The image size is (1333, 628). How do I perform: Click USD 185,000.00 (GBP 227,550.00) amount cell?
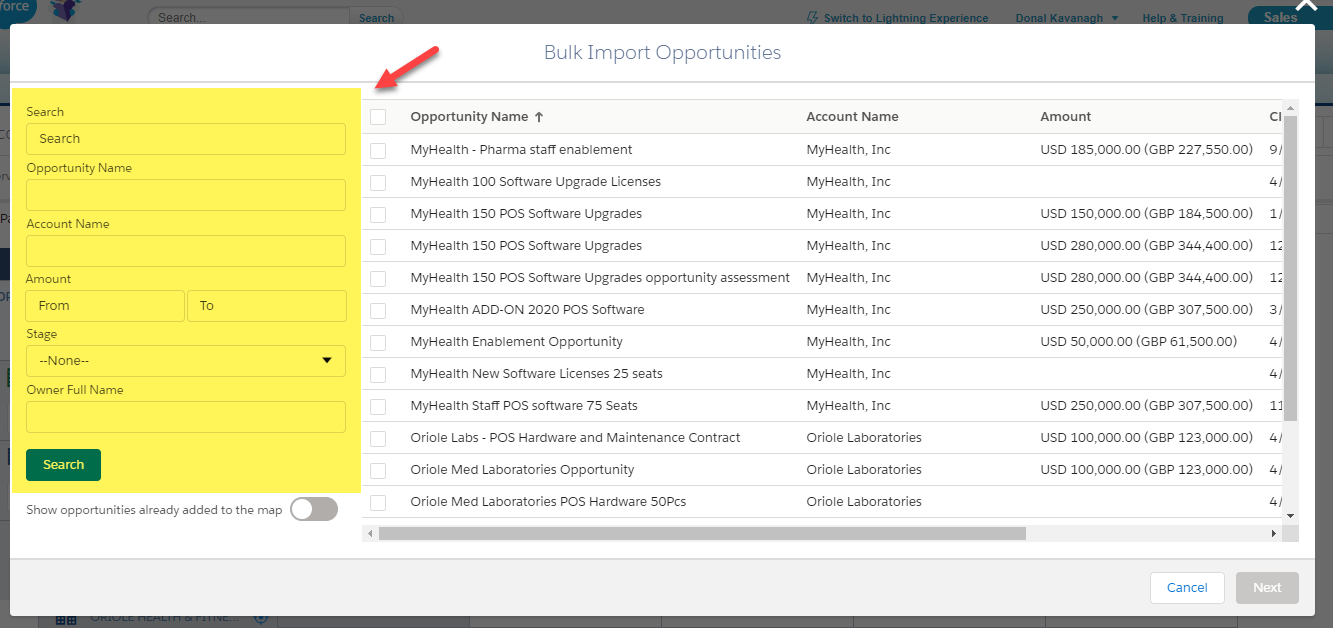tap(1146, 150)
